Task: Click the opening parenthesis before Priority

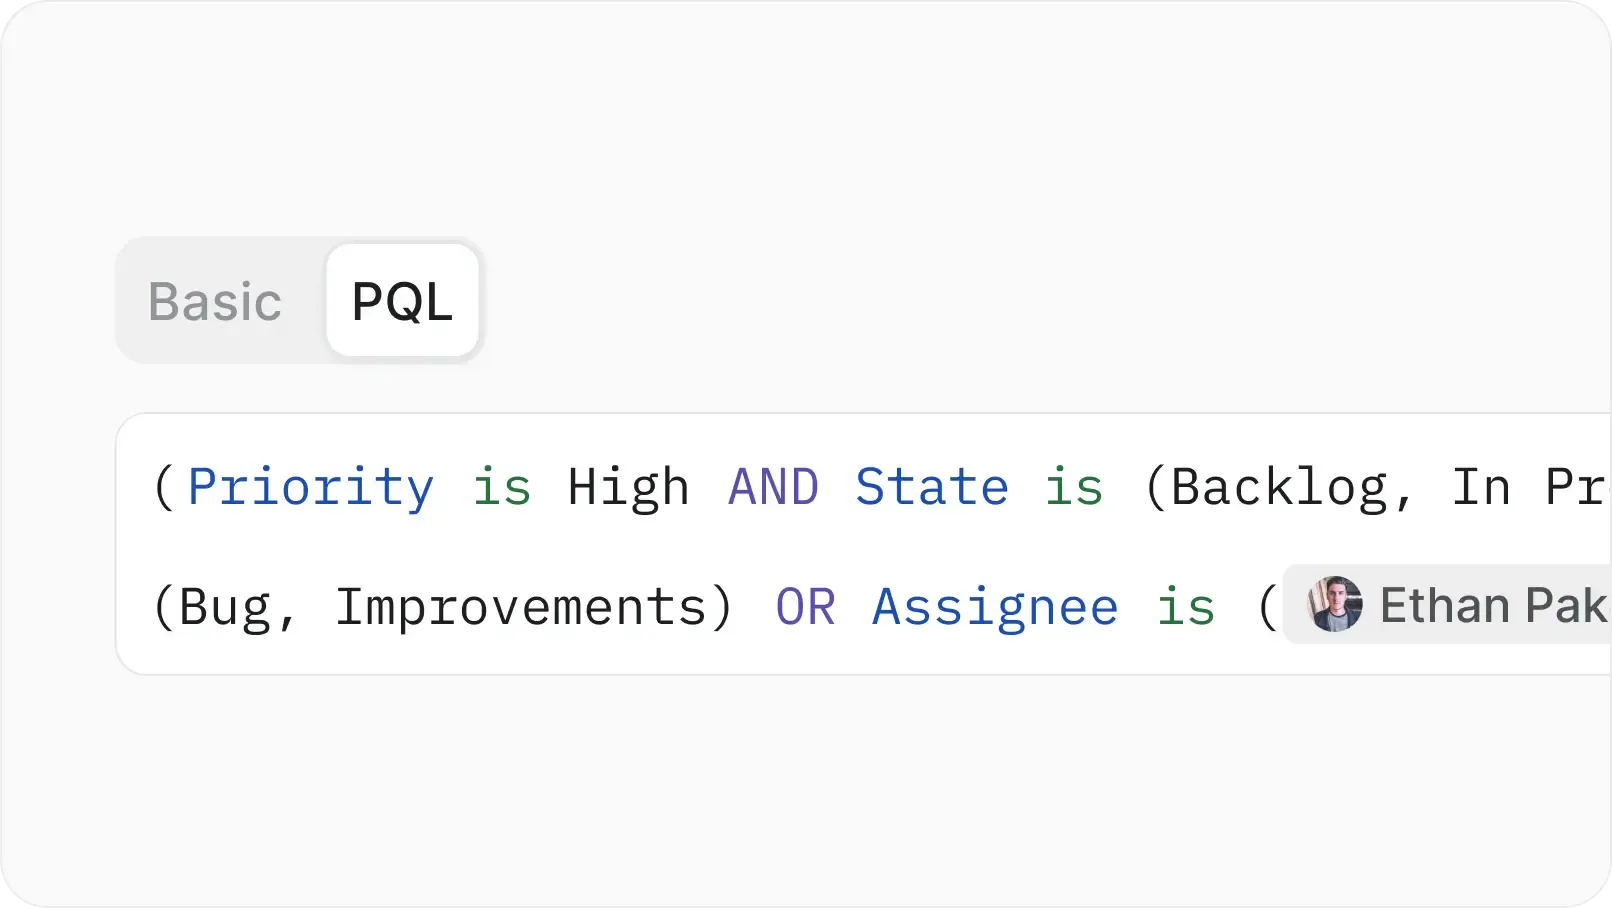Action: tap(163, 487)
